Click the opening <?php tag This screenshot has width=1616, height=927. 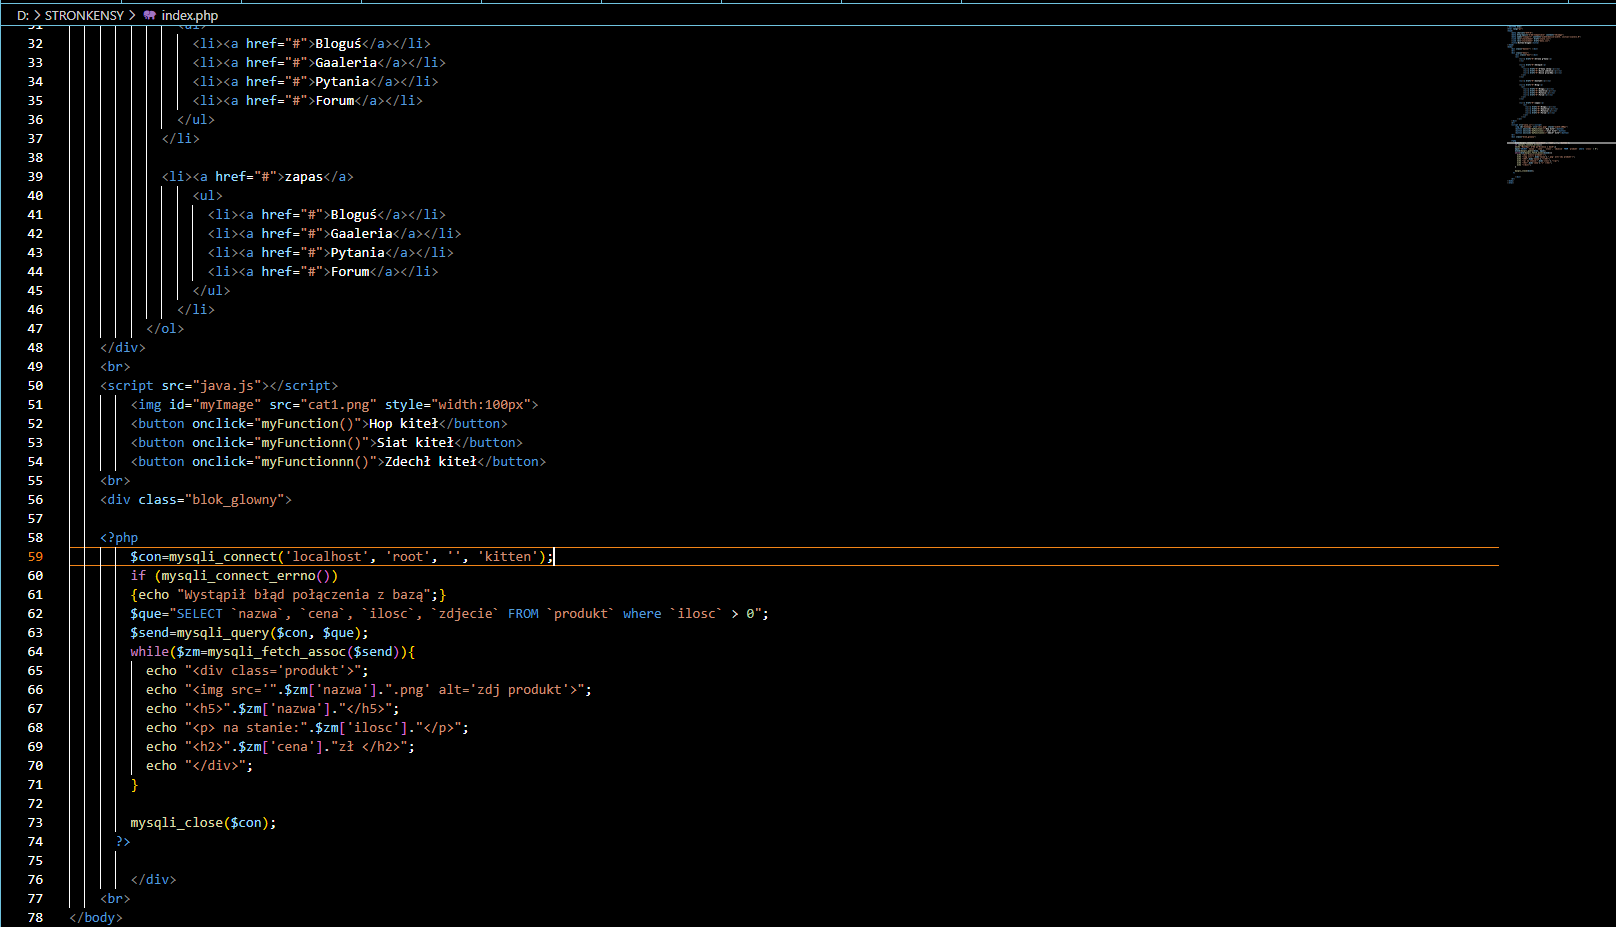[119, 538]
